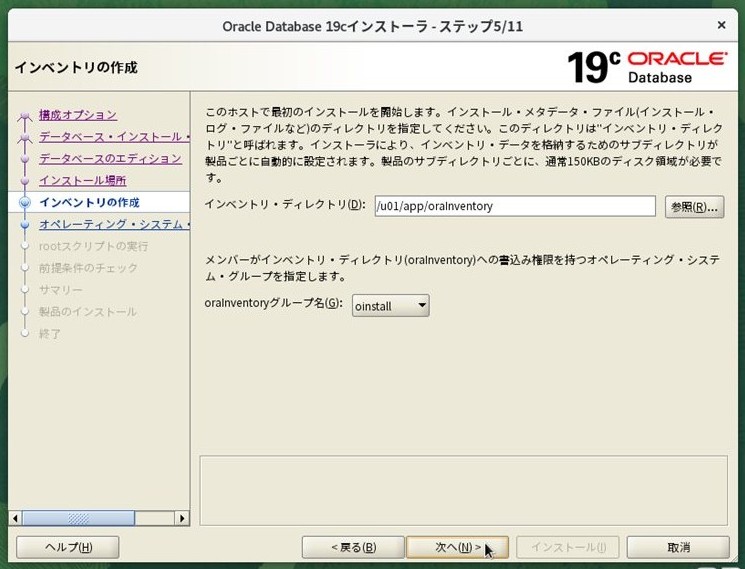Click the インベントリ・ディレクトリ(D) label
The image size is (745, 569).
285,205
